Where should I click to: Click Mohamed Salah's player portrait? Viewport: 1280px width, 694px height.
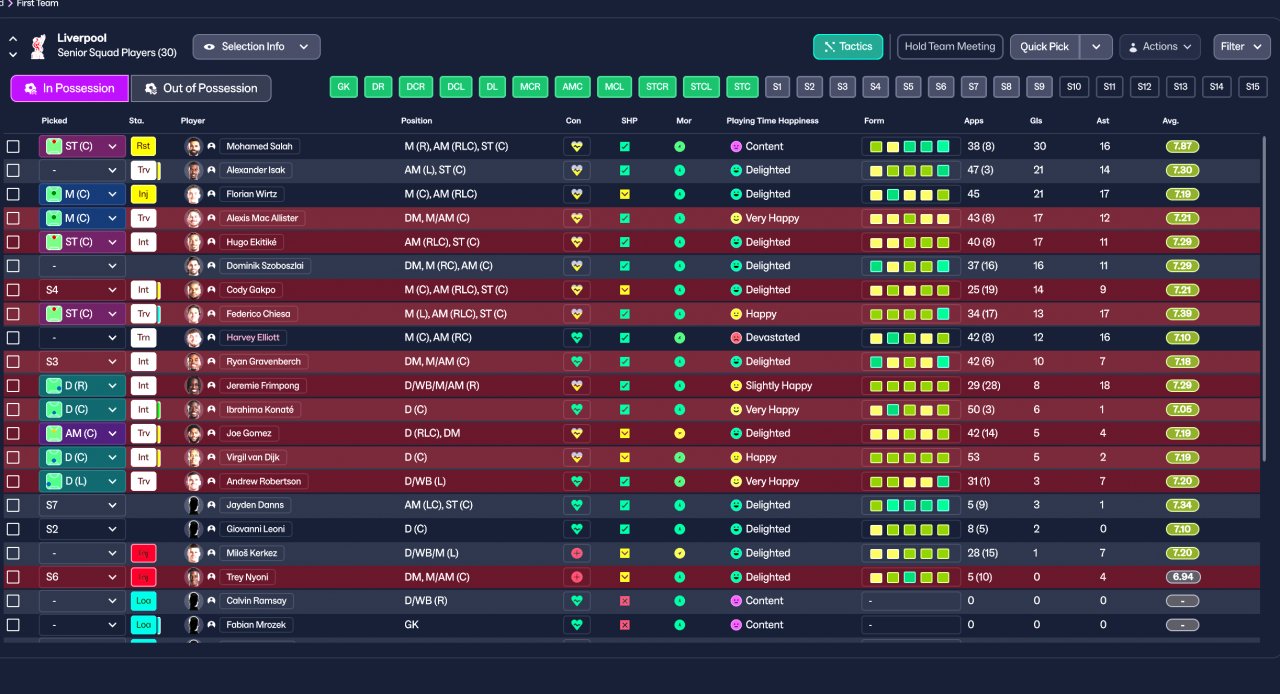coord(193,146)
